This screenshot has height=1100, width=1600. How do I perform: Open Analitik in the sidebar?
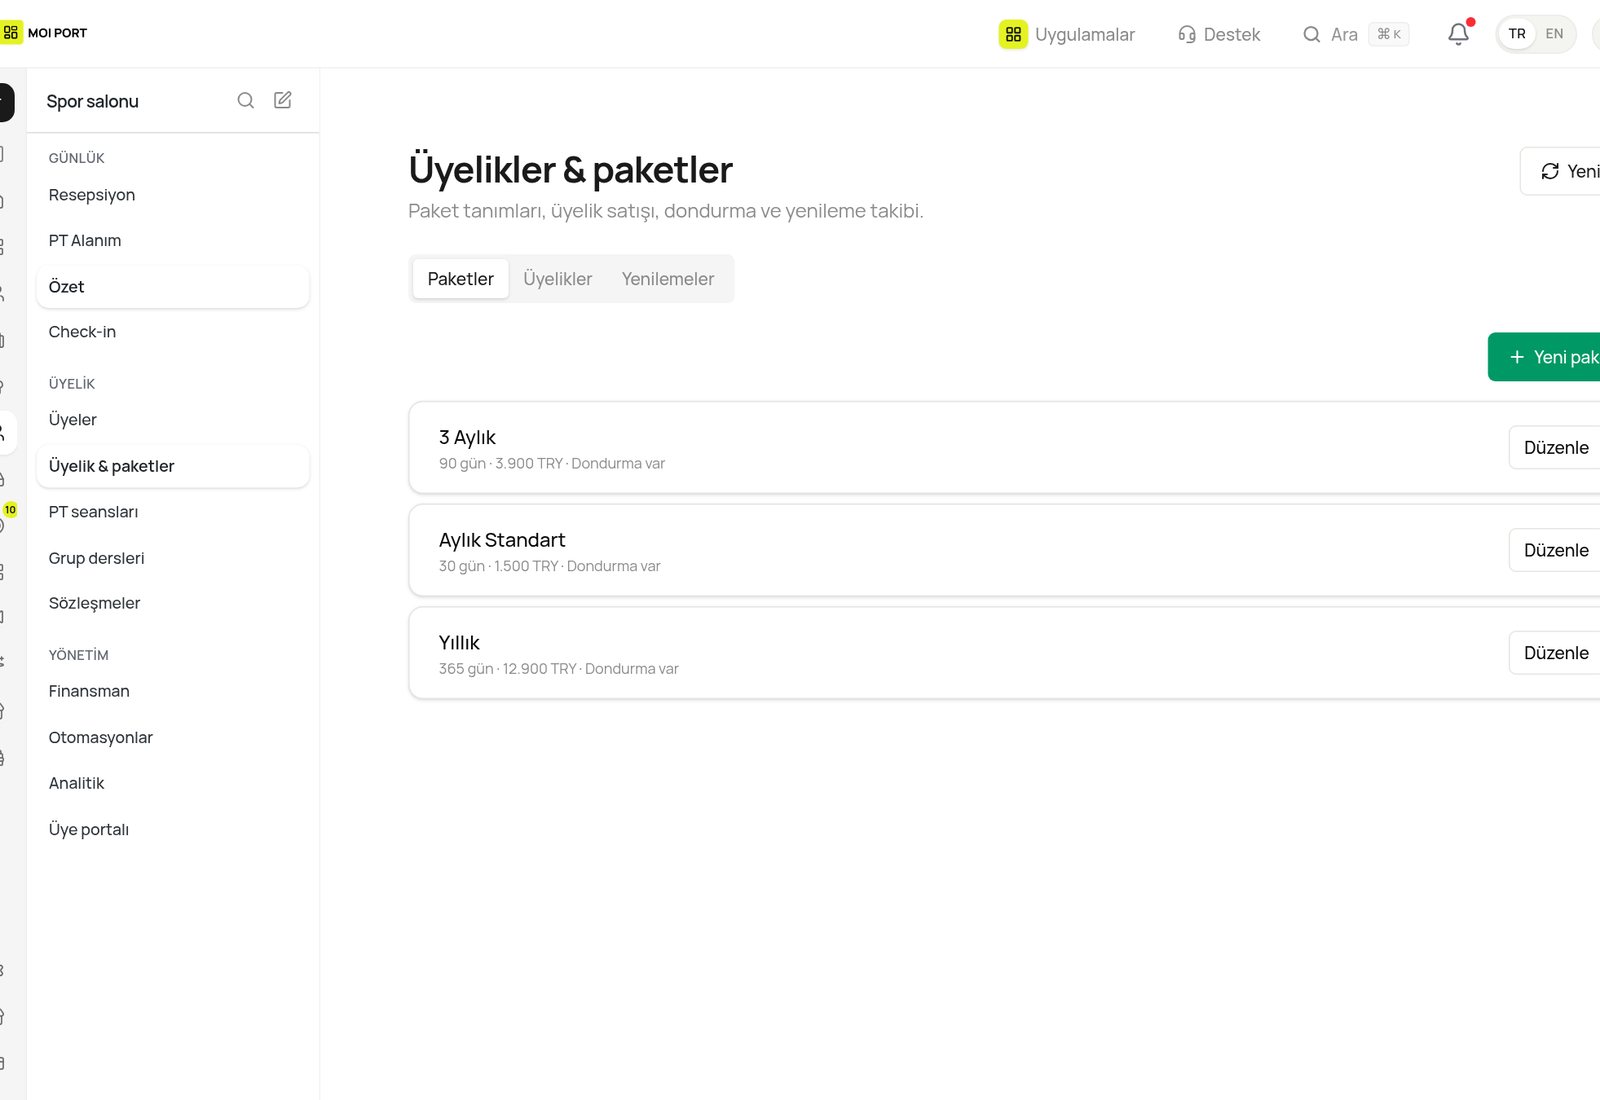point(172,783)
